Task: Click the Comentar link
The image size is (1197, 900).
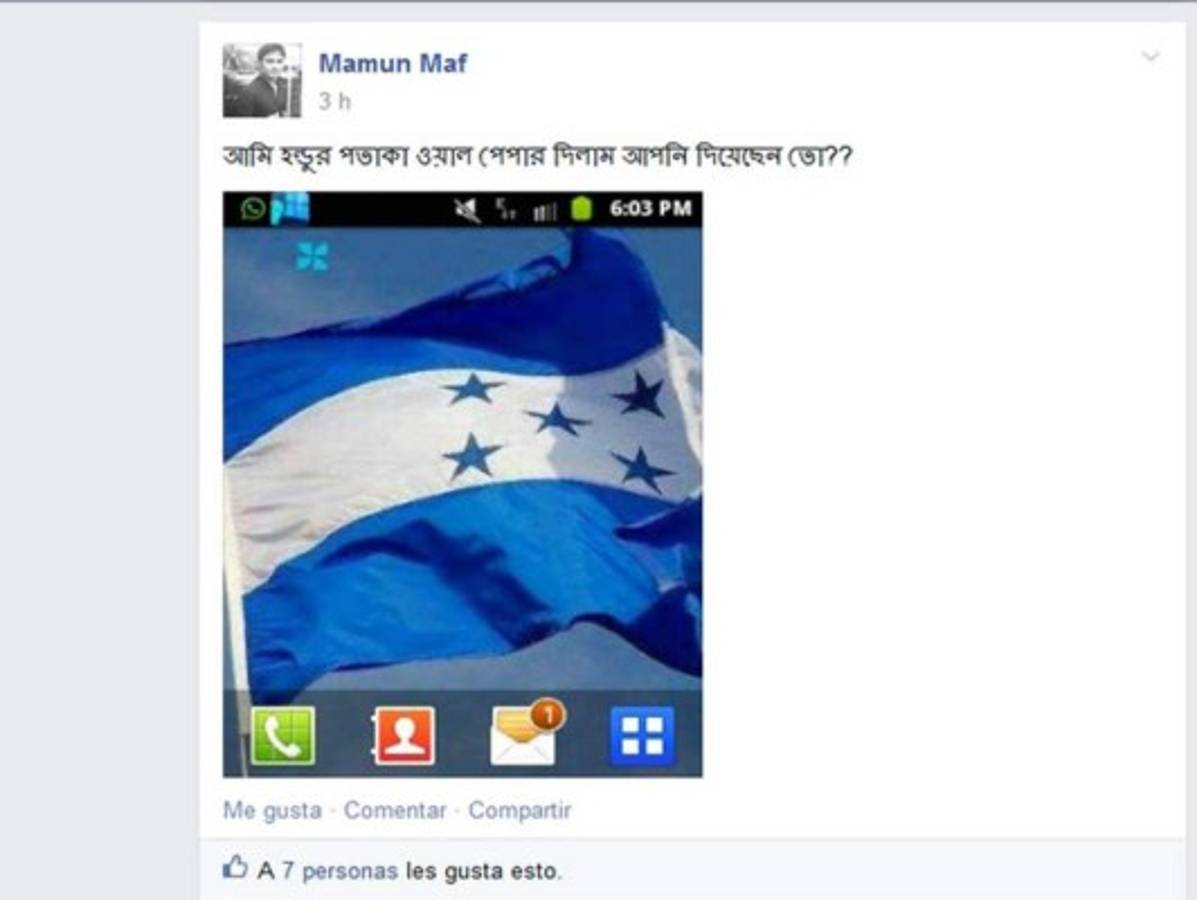Action: 395,810
